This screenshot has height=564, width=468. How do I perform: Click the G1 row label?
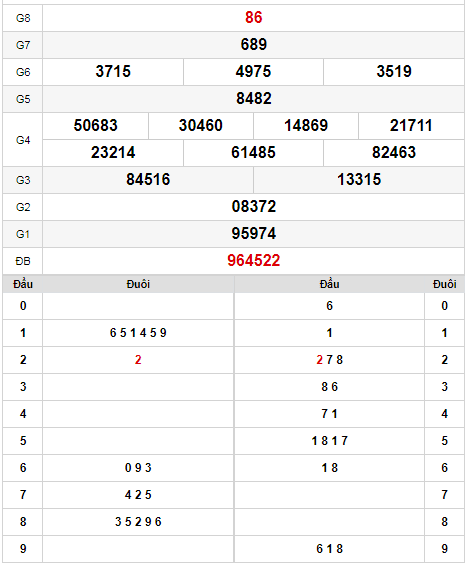coord(23,234)
